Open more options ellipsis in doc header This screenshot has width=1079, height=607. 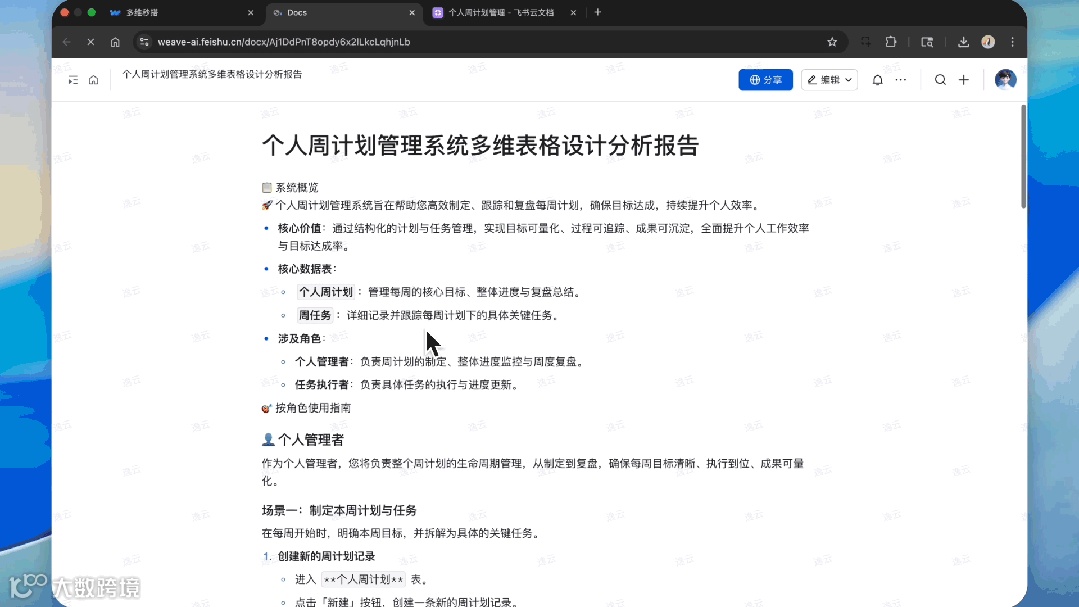(901, 80)
